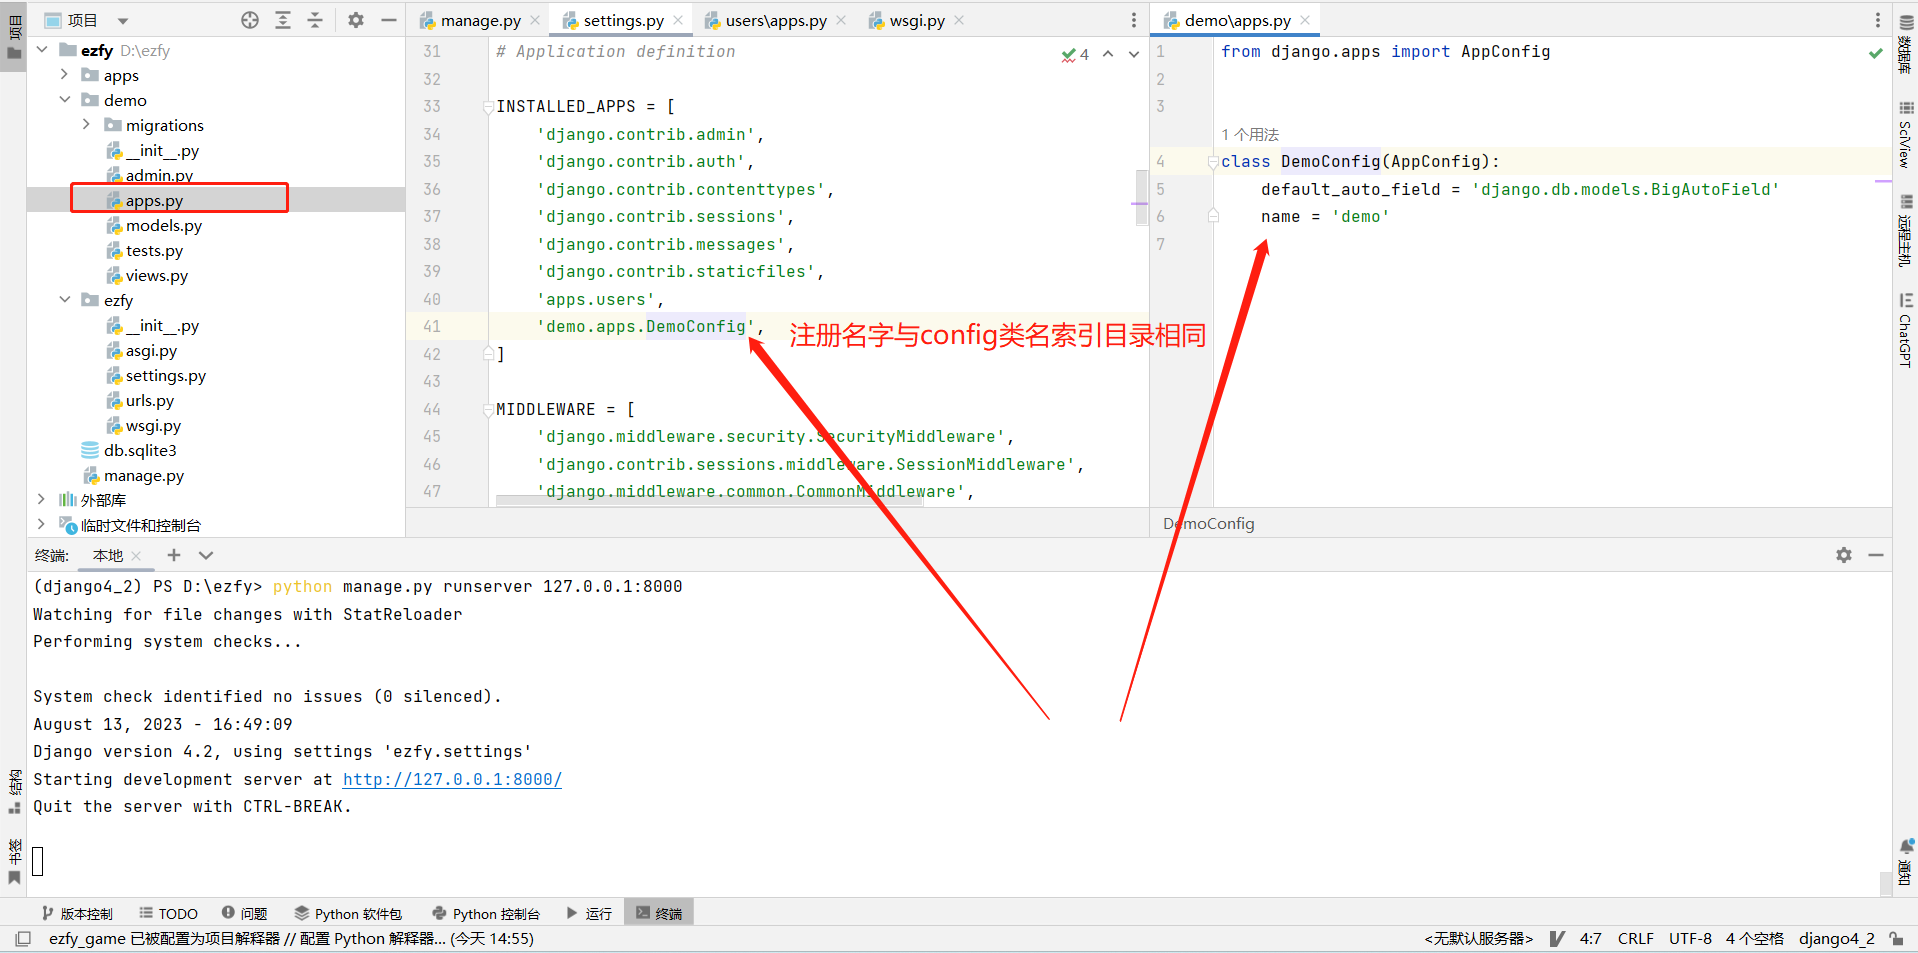Click the green checkmark inspection status icon

click(x=1875, y=53)
